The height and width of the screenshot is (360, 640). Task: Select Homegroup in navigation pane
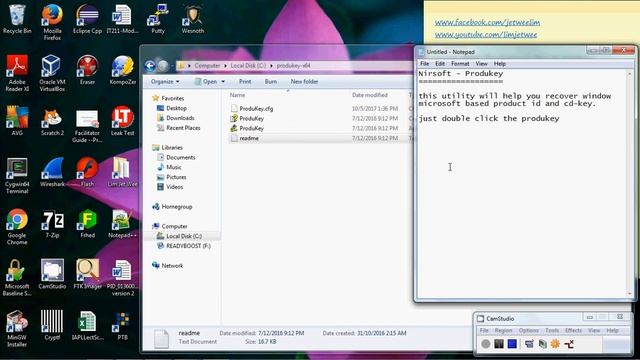[x=177, y=207]
